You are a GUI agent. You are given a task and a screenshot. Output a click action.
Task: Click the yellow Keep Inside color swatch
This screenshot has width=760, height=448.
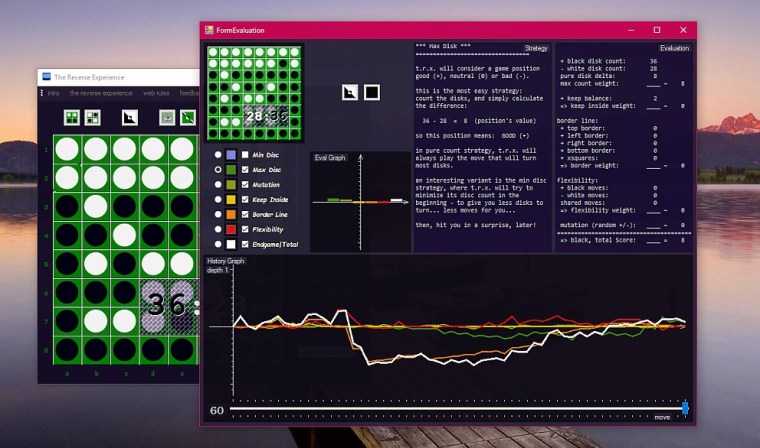[x=231, y=199]
